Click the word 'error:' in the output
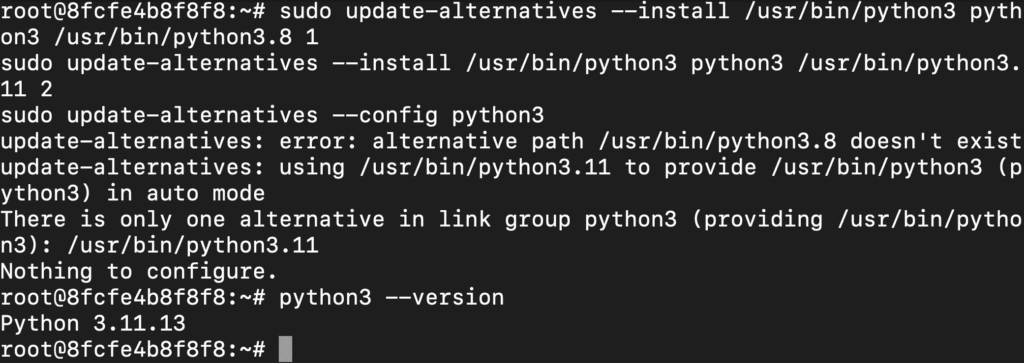Screen dimensions: 1024x363 tap(319, 142)
